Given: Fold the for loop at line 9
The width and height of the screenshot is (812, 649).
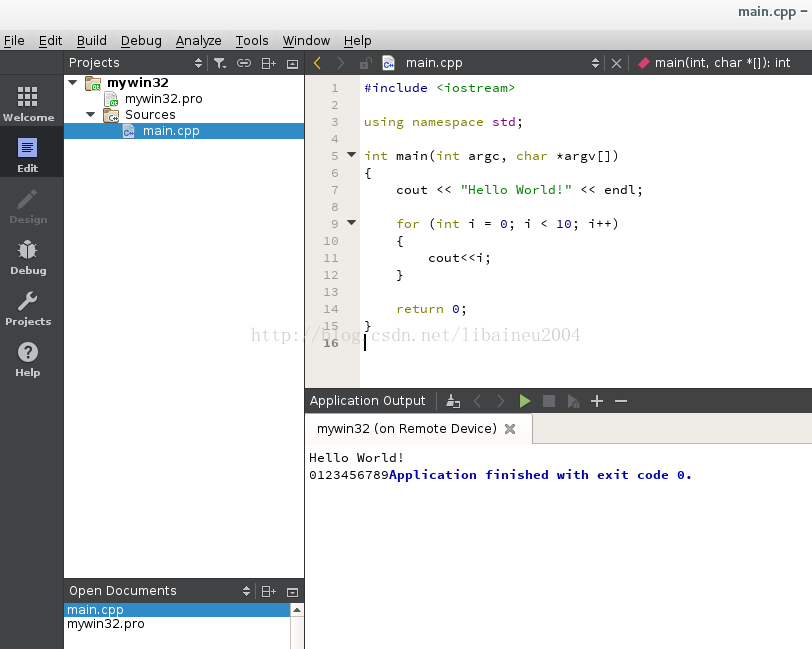Looking at the screenshot, I should coord(352,223).
